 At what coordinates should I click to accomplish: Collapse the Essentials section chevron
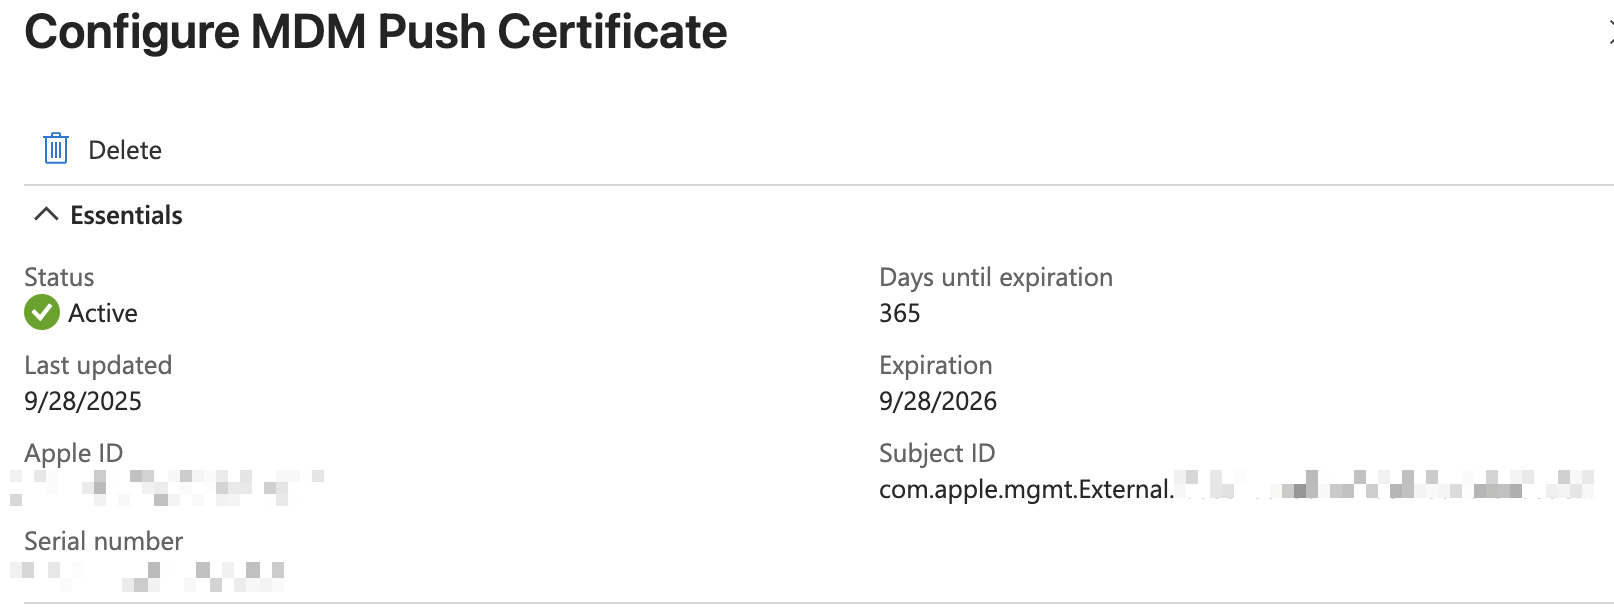point(45,214)
